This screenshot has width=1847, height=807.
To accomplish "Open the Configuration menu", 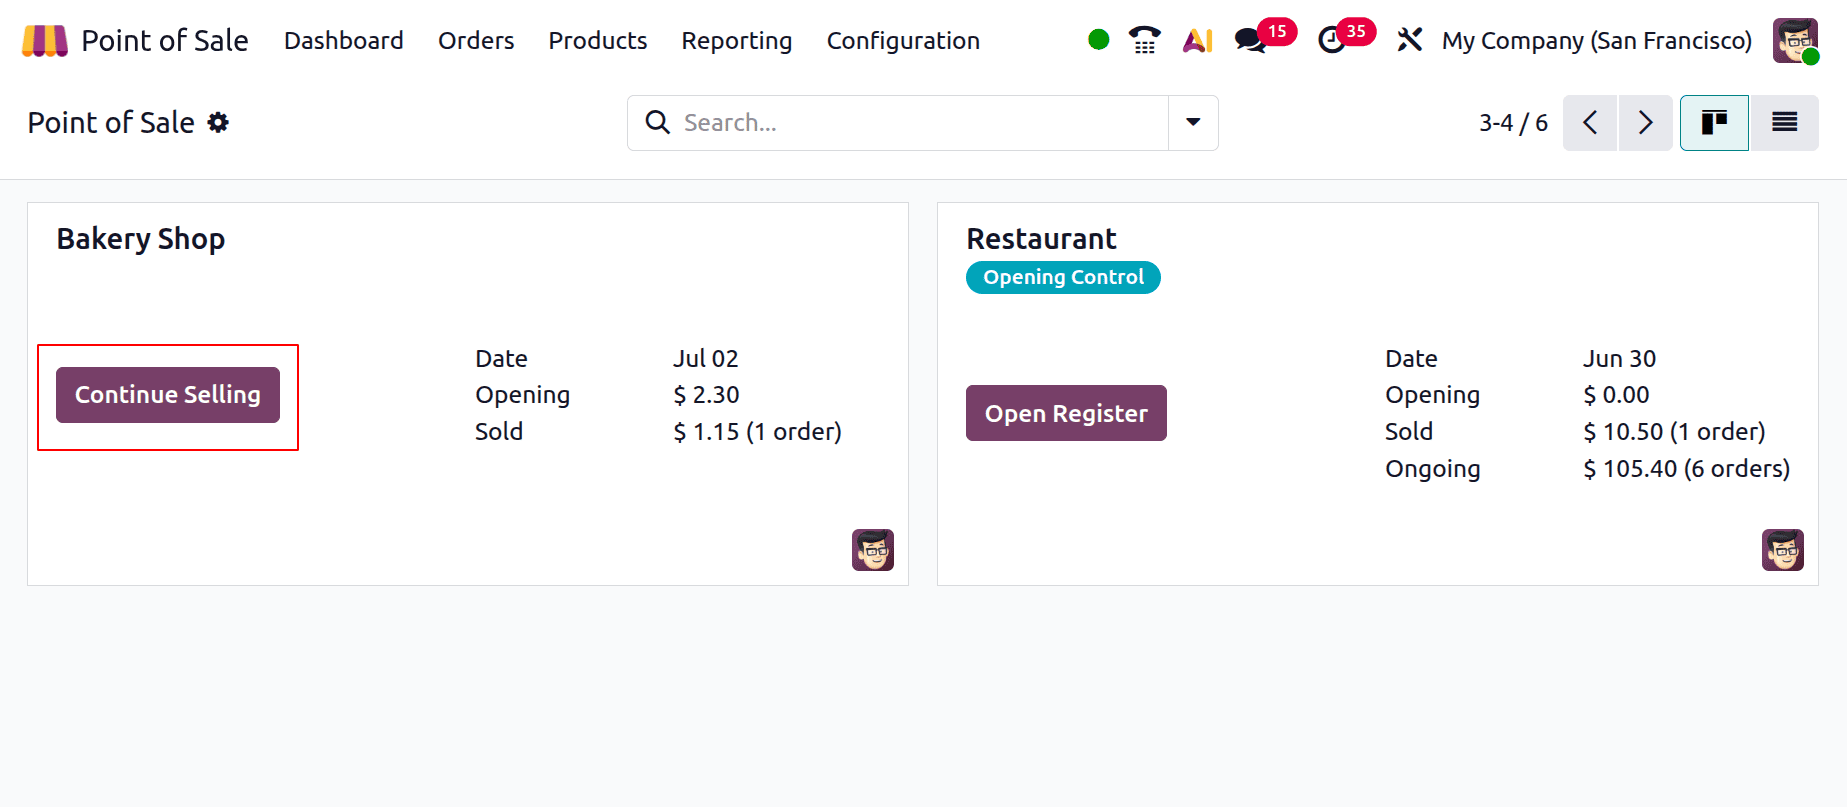I will [x=903, y=41].
